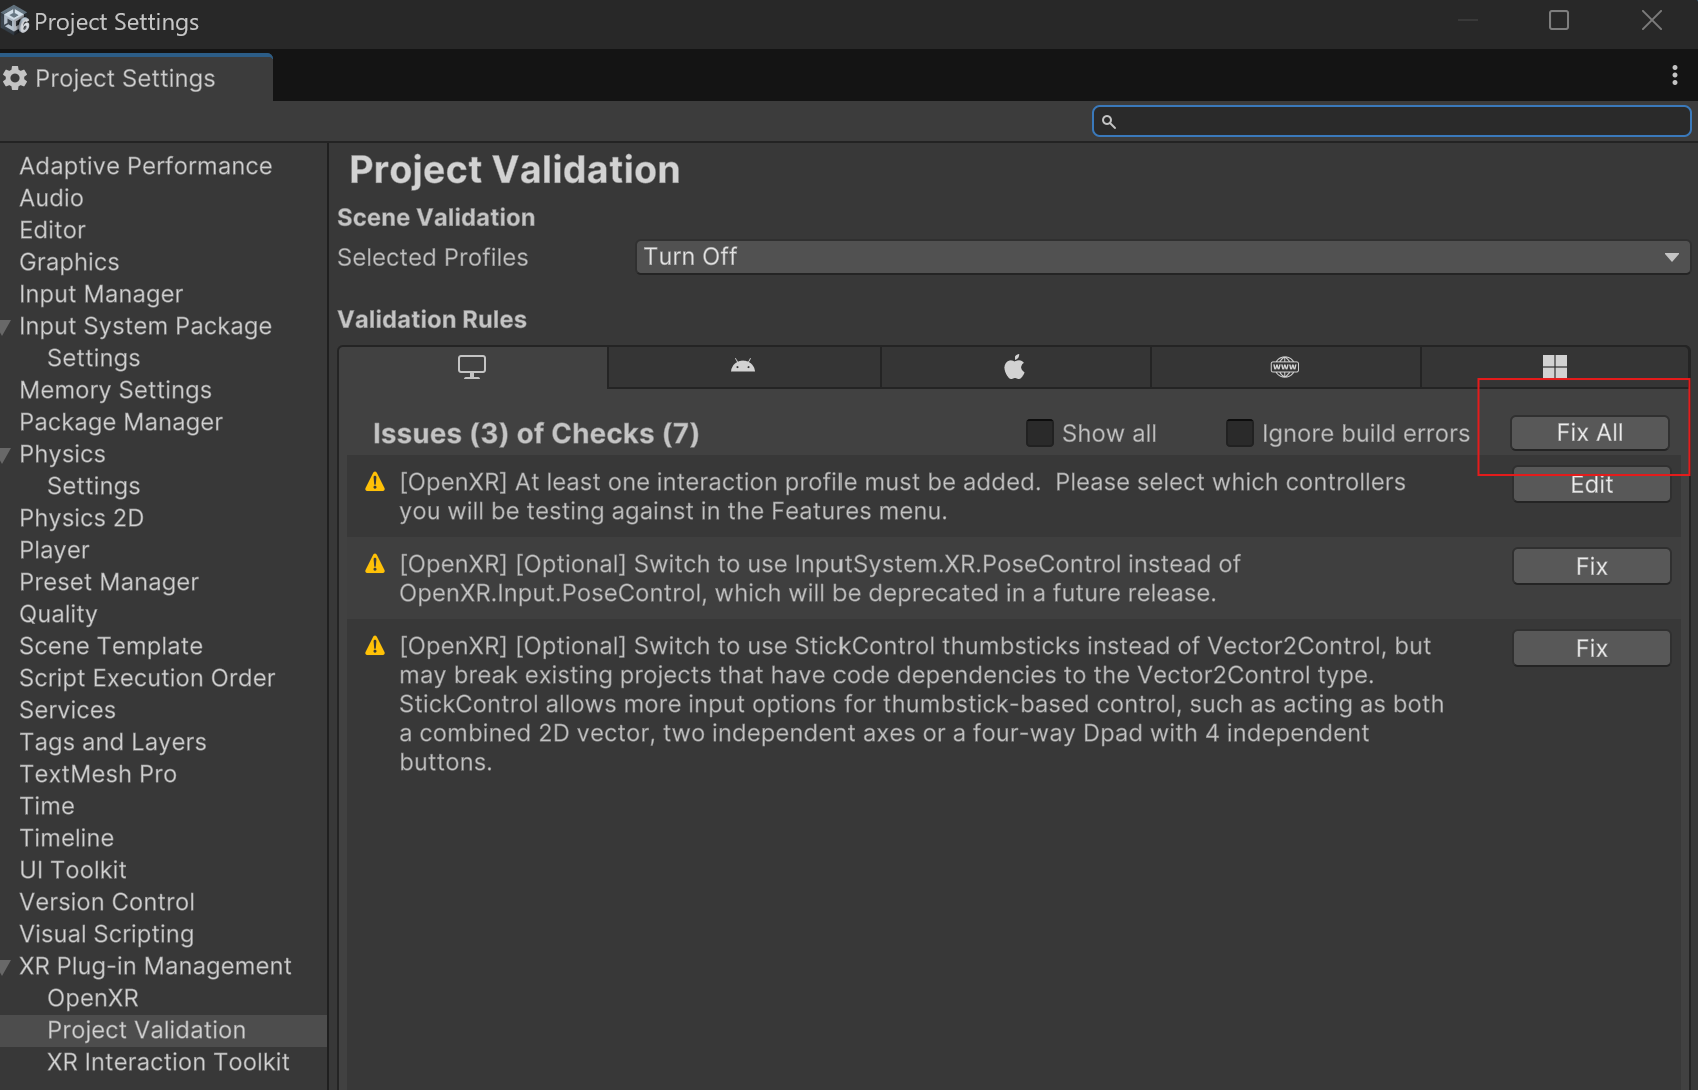Select XR Interaction Toolkit in the sidebar
Viewport: 1698px width, 1090px height.
tap(168, 1062)
